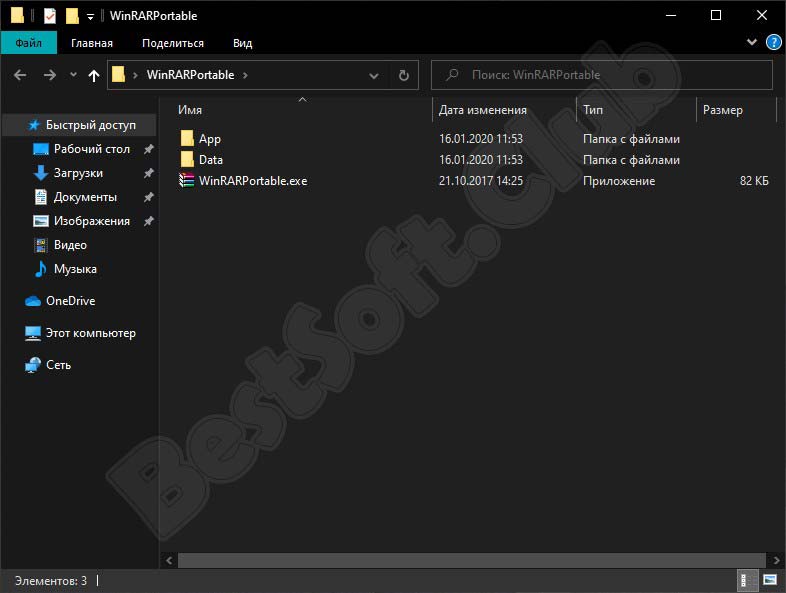Click the pin icon next to Рабочий стол
Image resolution: width=786 pixels, height=593 pixels.
pos(148,149)
